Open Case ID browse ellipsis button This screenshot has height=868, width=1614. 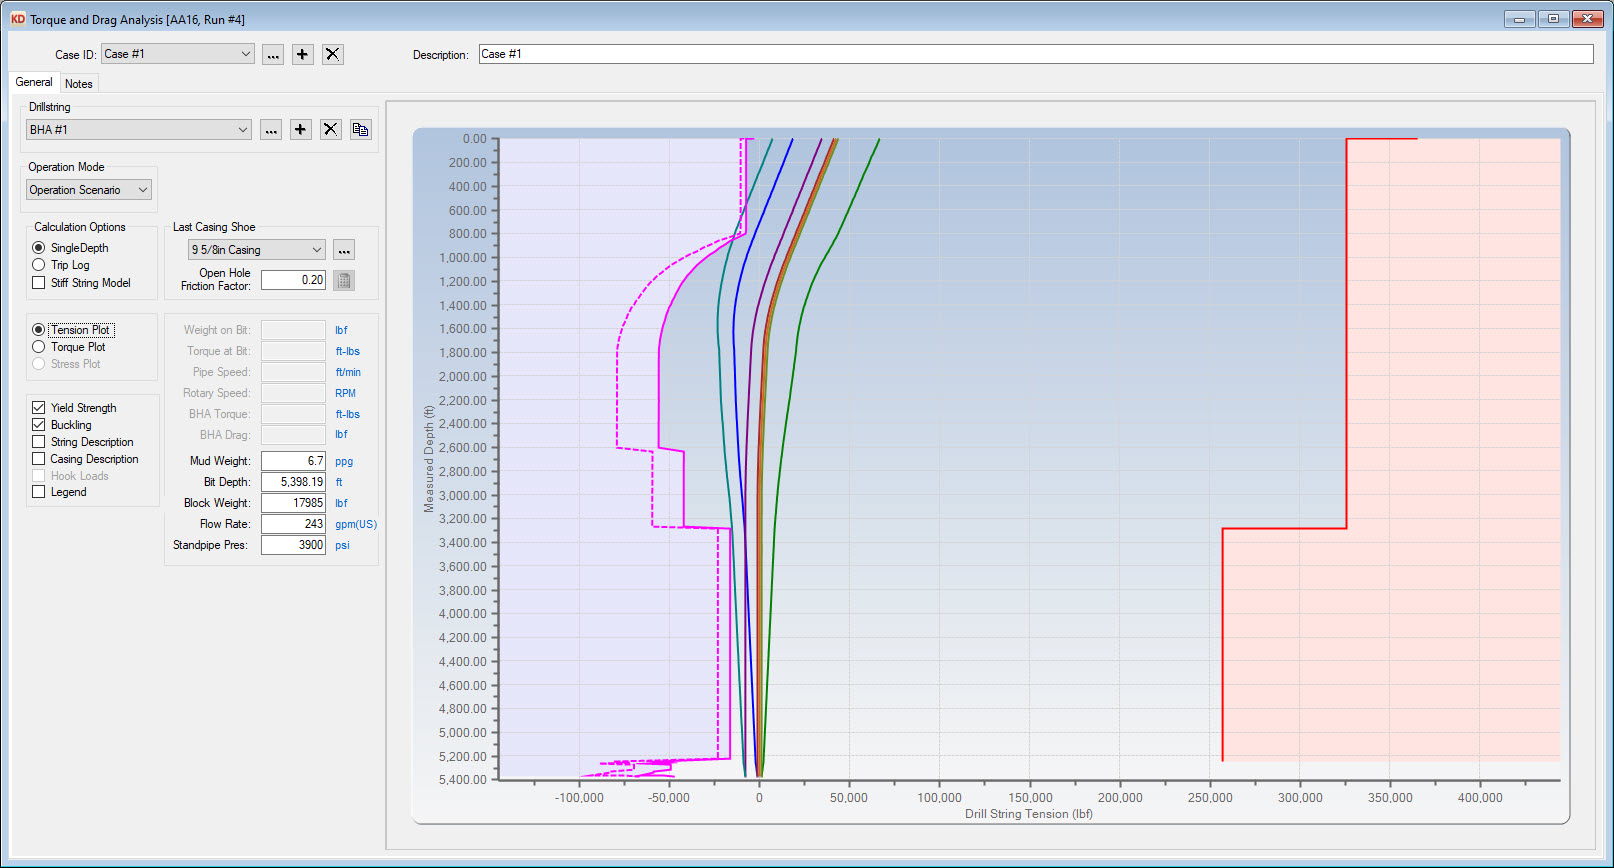tap(273, 55)
